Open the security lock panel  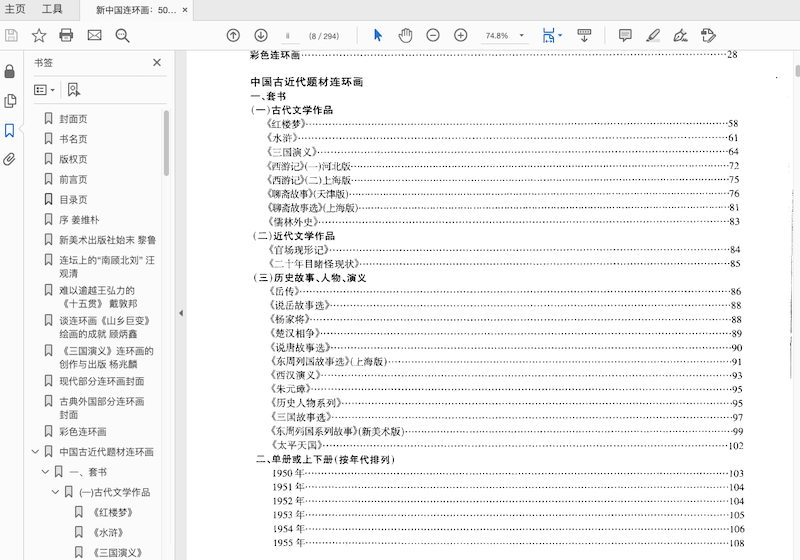coord(9,71)
